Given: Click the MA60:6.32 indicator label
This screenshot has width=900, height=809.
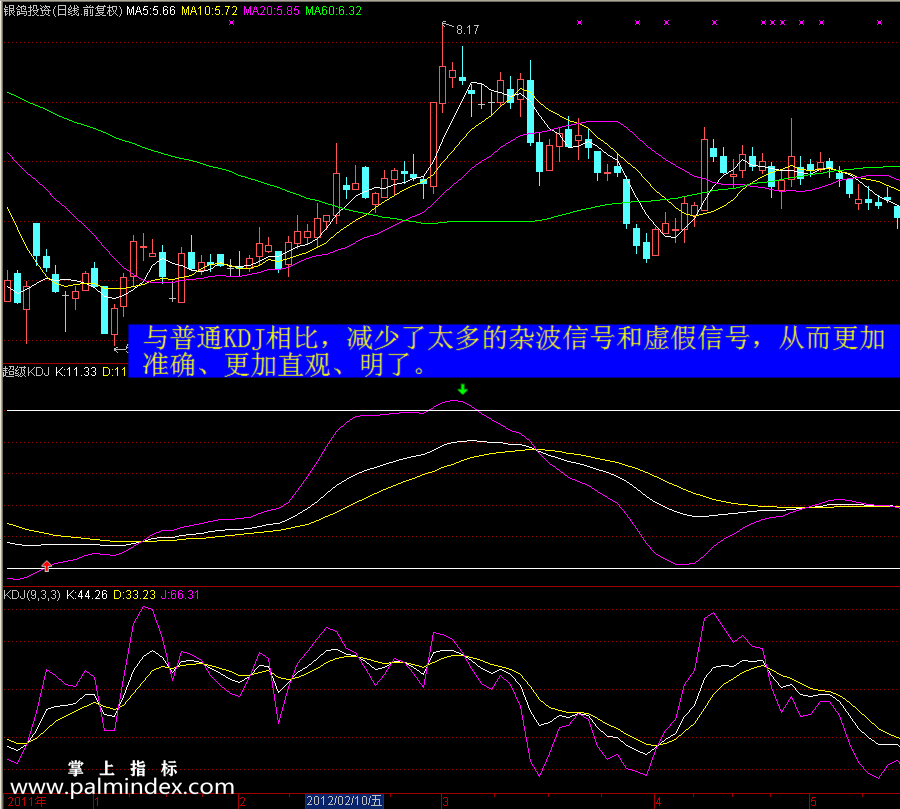Looking at the screenshot, I should pos(333,10).
